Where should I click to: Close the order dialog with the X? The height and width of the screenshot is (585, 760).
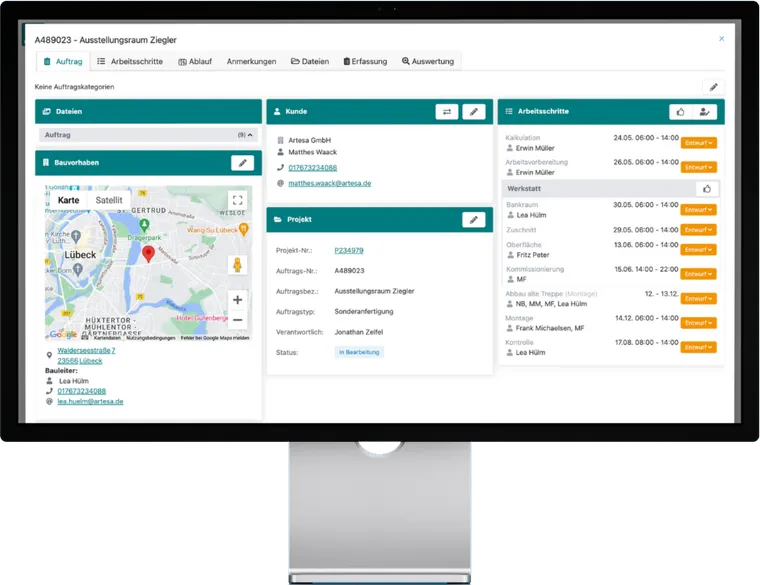click(x=721, y=39)
